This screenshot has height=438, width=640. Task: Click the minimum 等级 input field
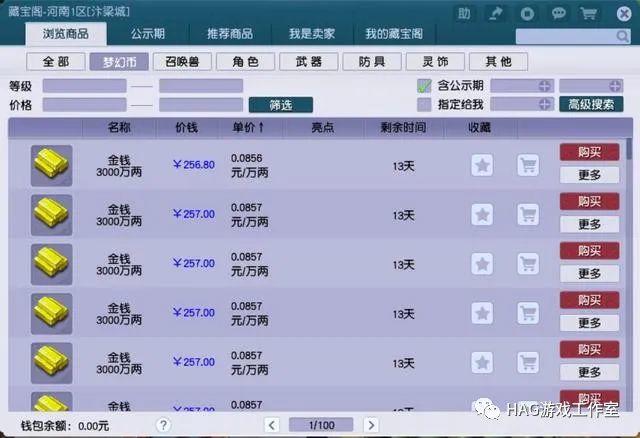click(x=84, y=86)
